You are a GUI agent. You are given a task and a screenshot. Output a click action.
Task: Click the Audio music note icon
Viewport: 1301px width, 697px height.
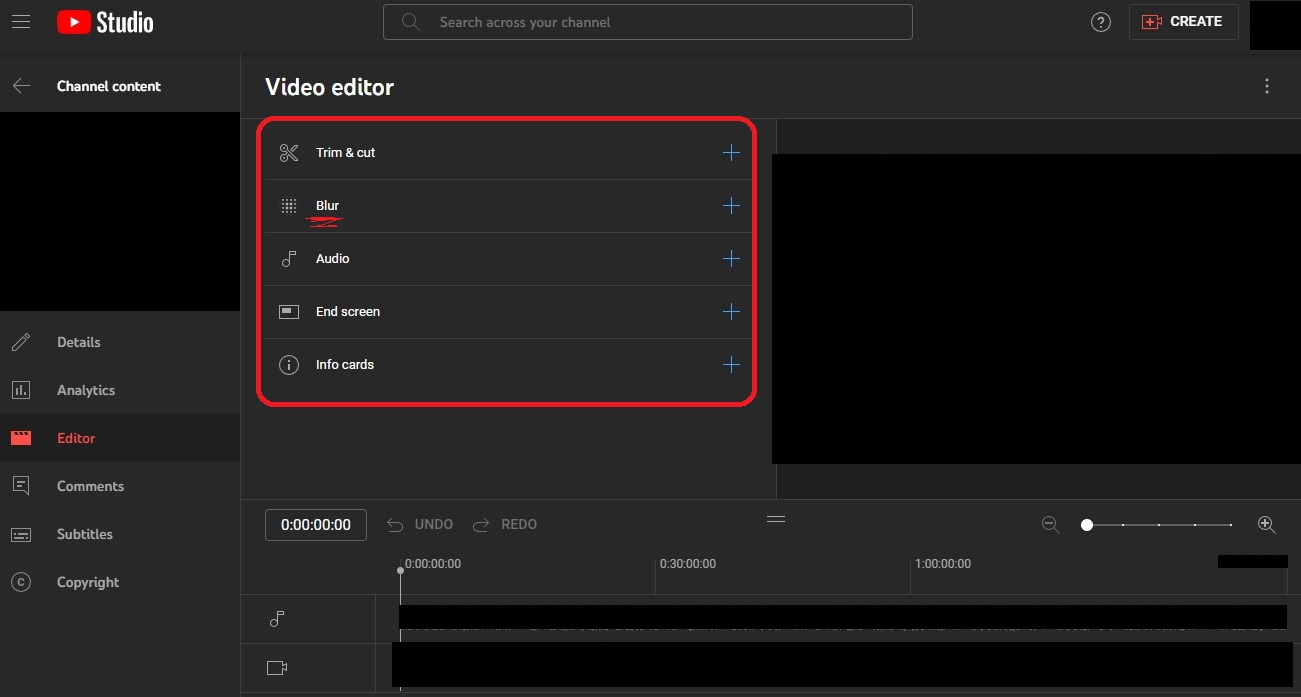289,259
